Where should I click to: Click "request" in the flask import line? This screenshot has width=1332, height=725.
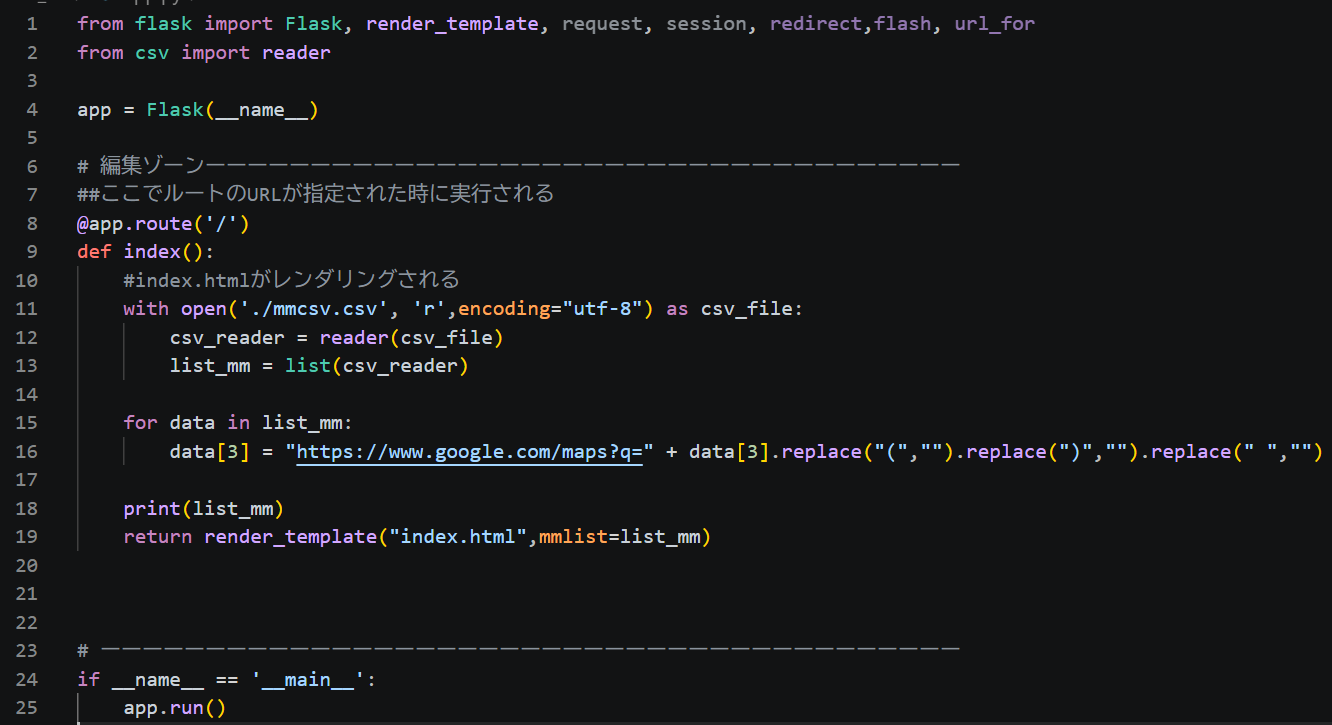(603, 23)
